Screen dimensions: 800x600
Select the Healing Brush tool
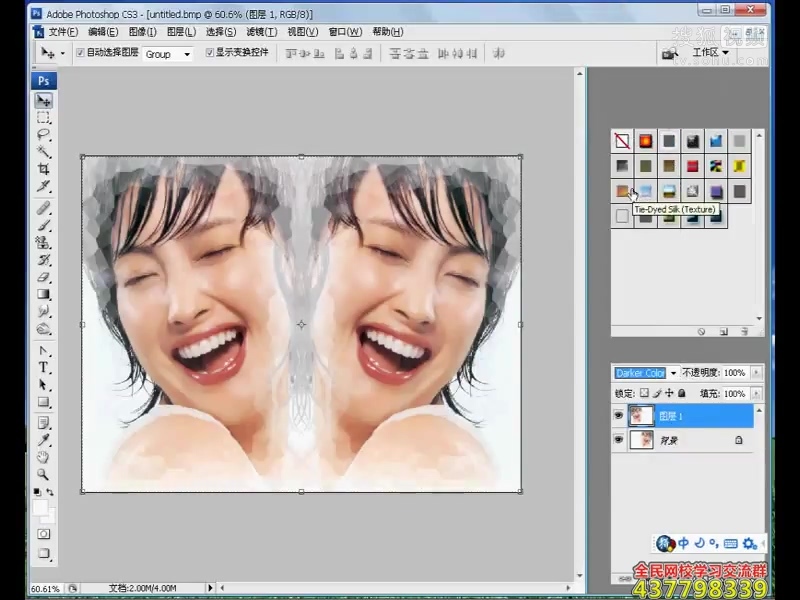[44, 208]
